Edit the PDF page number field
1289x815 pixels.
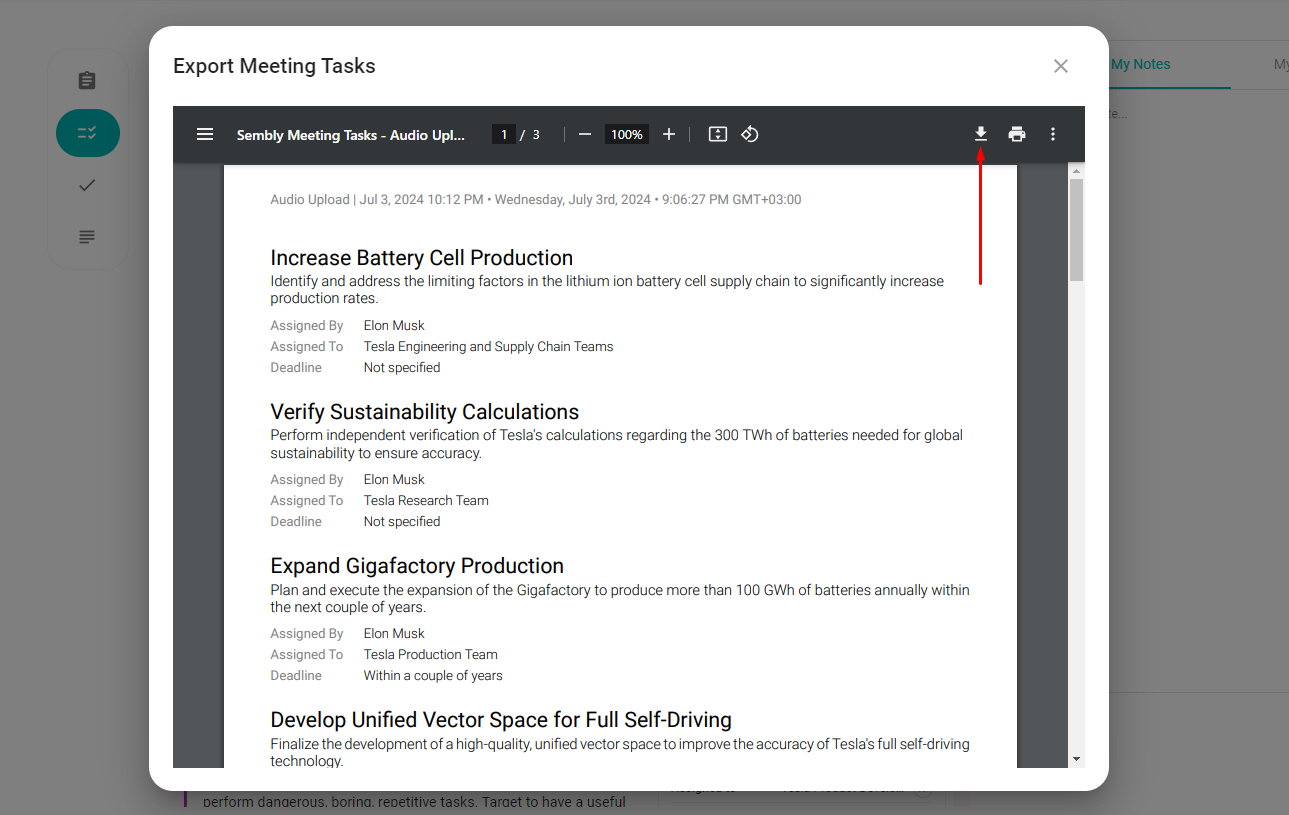pos(504,134)
